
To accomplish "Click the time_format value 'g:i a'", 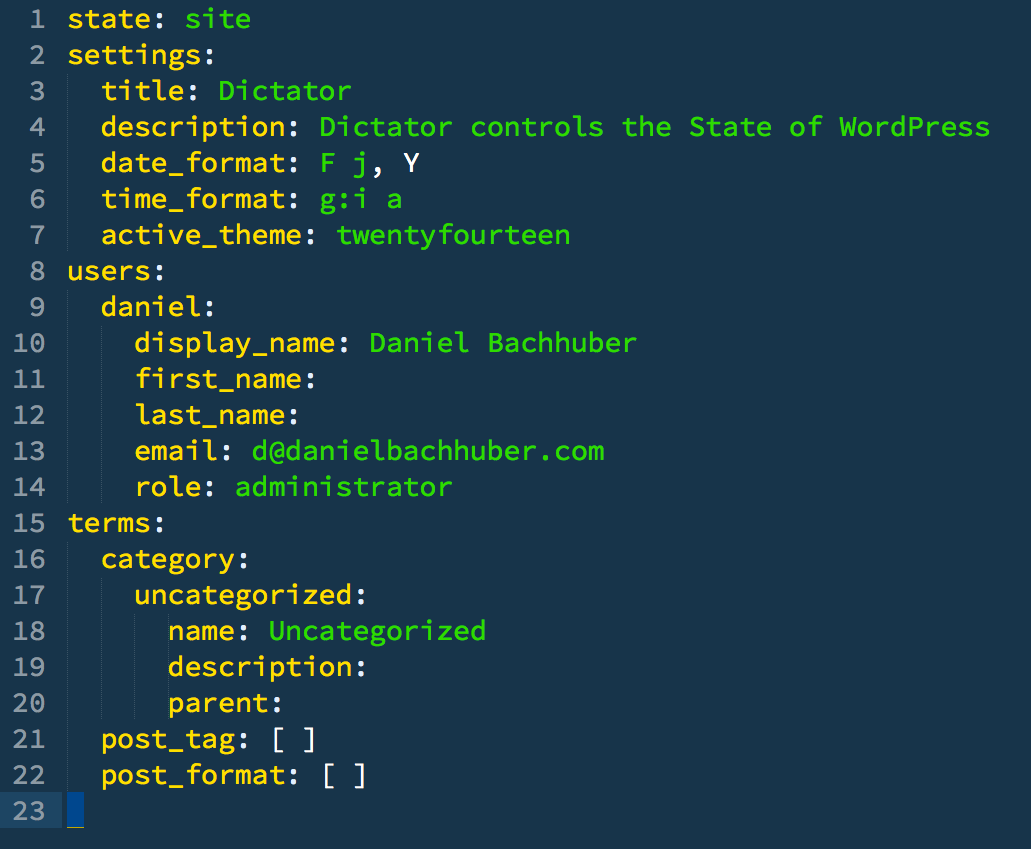I will (x=360, y=200).
